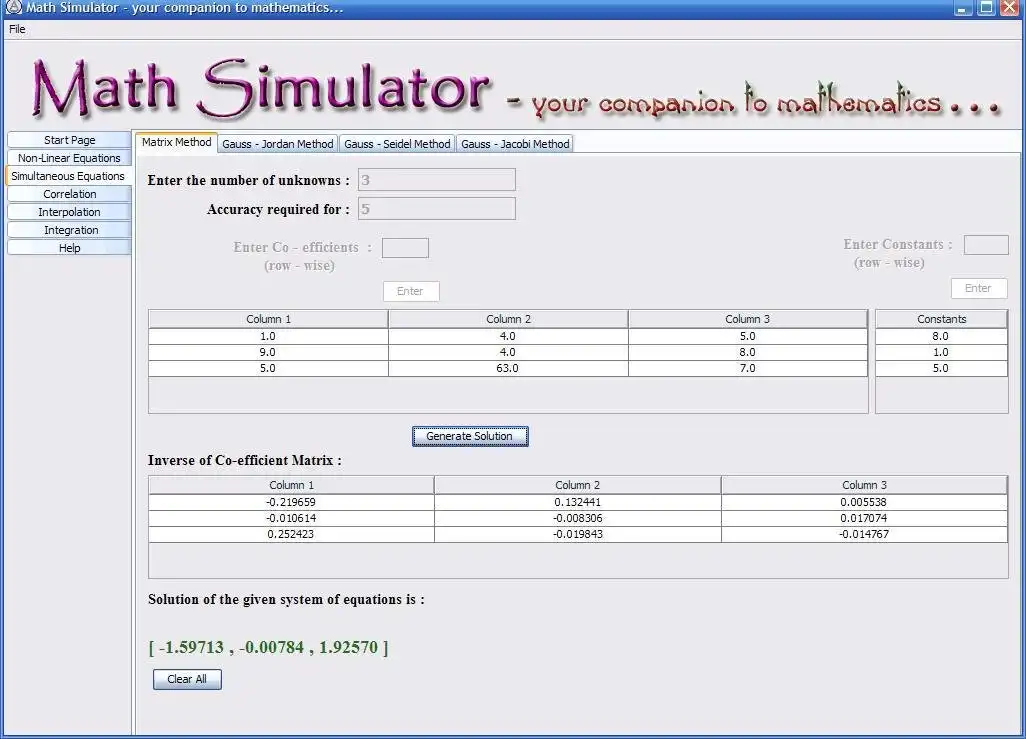Switch to Gauss - Jacobi Method tab
The width and height of the screenshot is (1026, 739).
515,144
